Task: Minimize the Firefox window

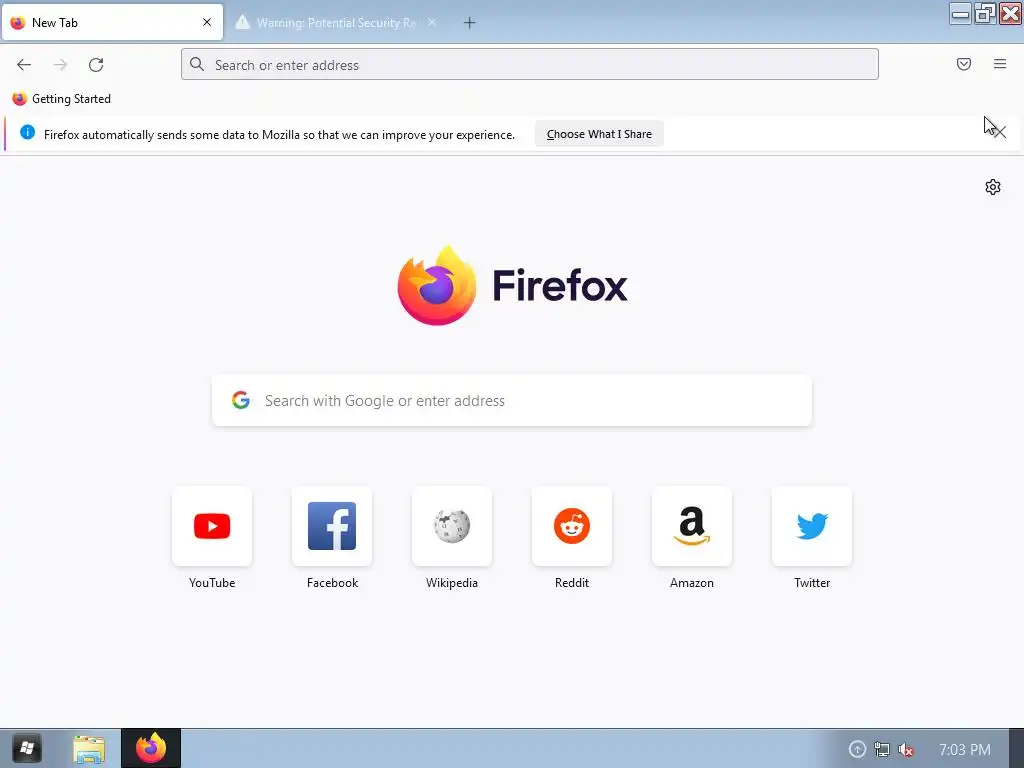Action: pos(960,13)
